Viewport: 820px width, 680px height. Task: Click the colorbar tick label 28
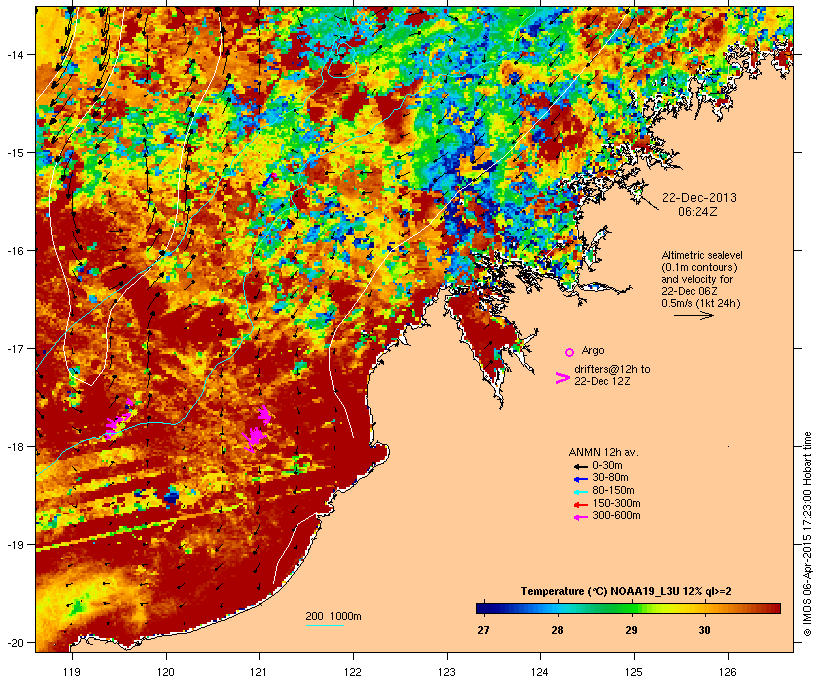point(557,630)
